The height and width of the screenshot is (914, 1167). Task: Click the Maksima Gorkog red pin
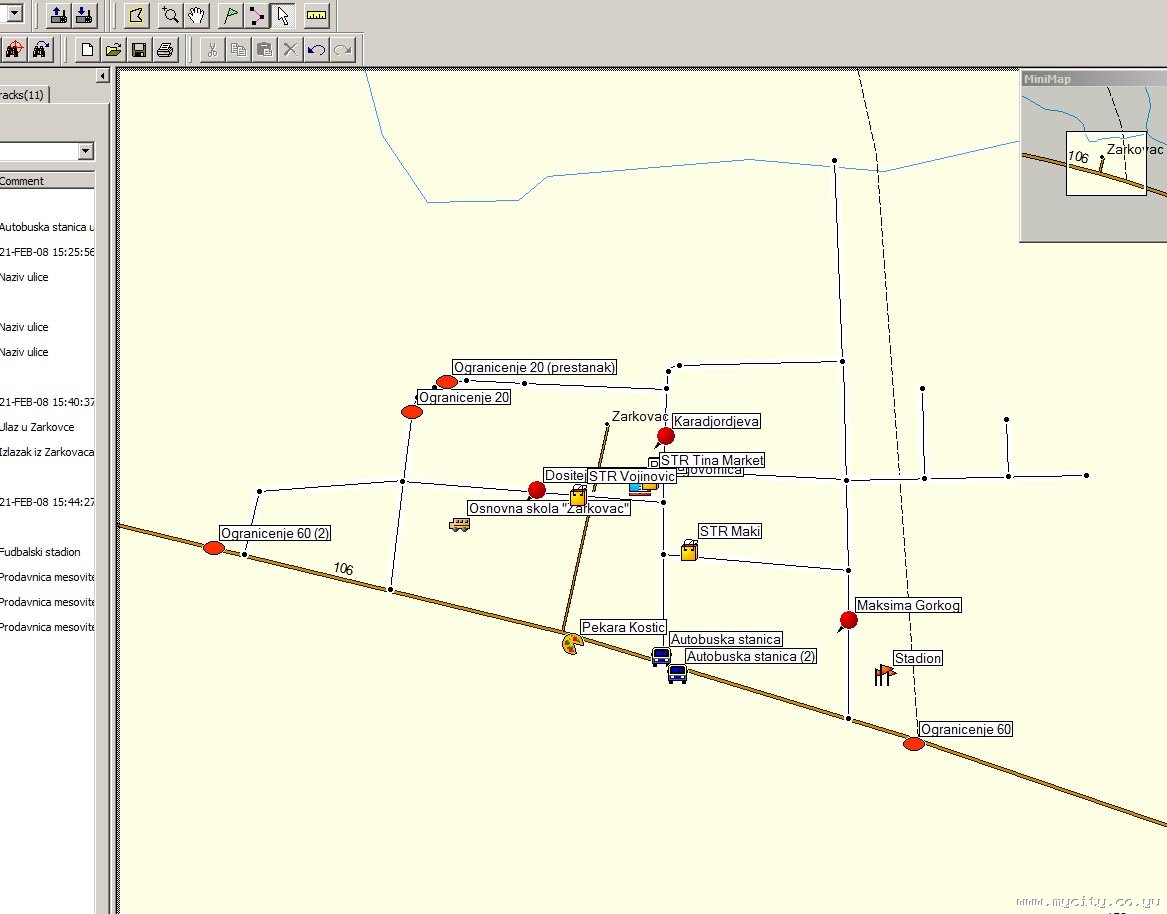click(x=847, y=621)
